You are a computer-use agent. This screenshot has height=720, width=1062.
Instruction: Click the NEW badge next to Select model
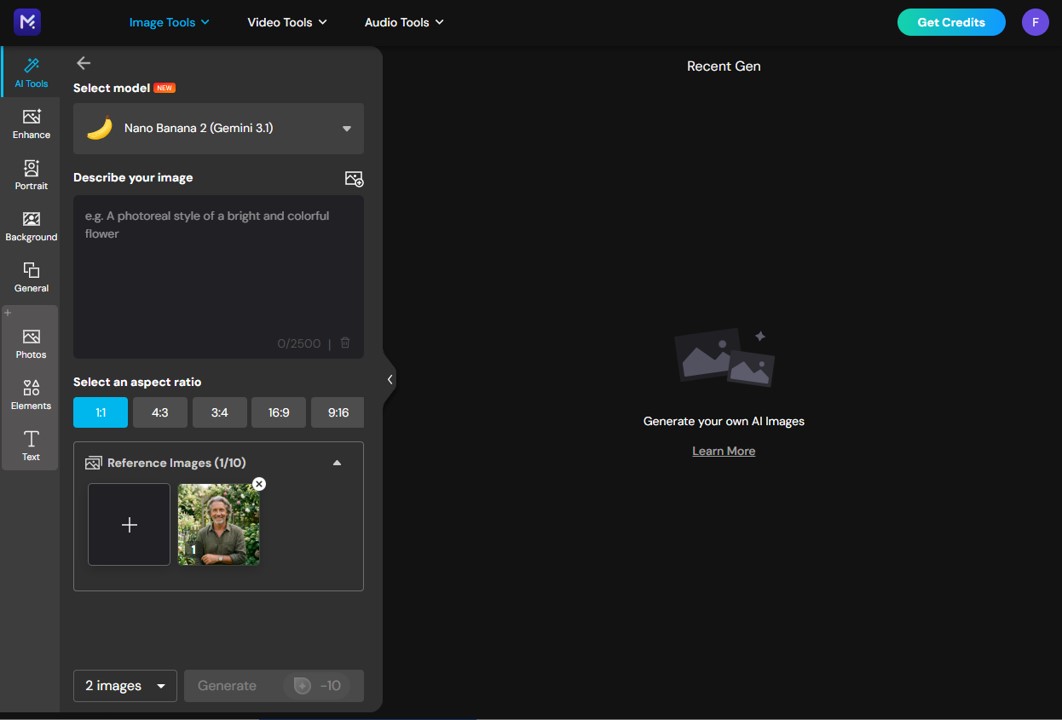pyautogui.click(x=165, y=88)
